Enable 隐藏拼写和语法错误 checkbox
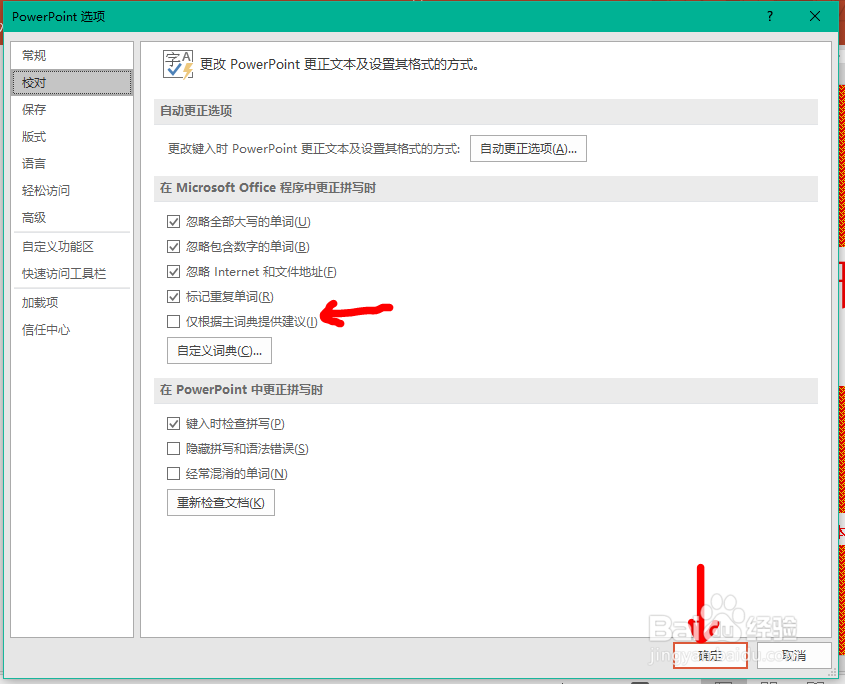845x684 pixels. tap(173, 448)
